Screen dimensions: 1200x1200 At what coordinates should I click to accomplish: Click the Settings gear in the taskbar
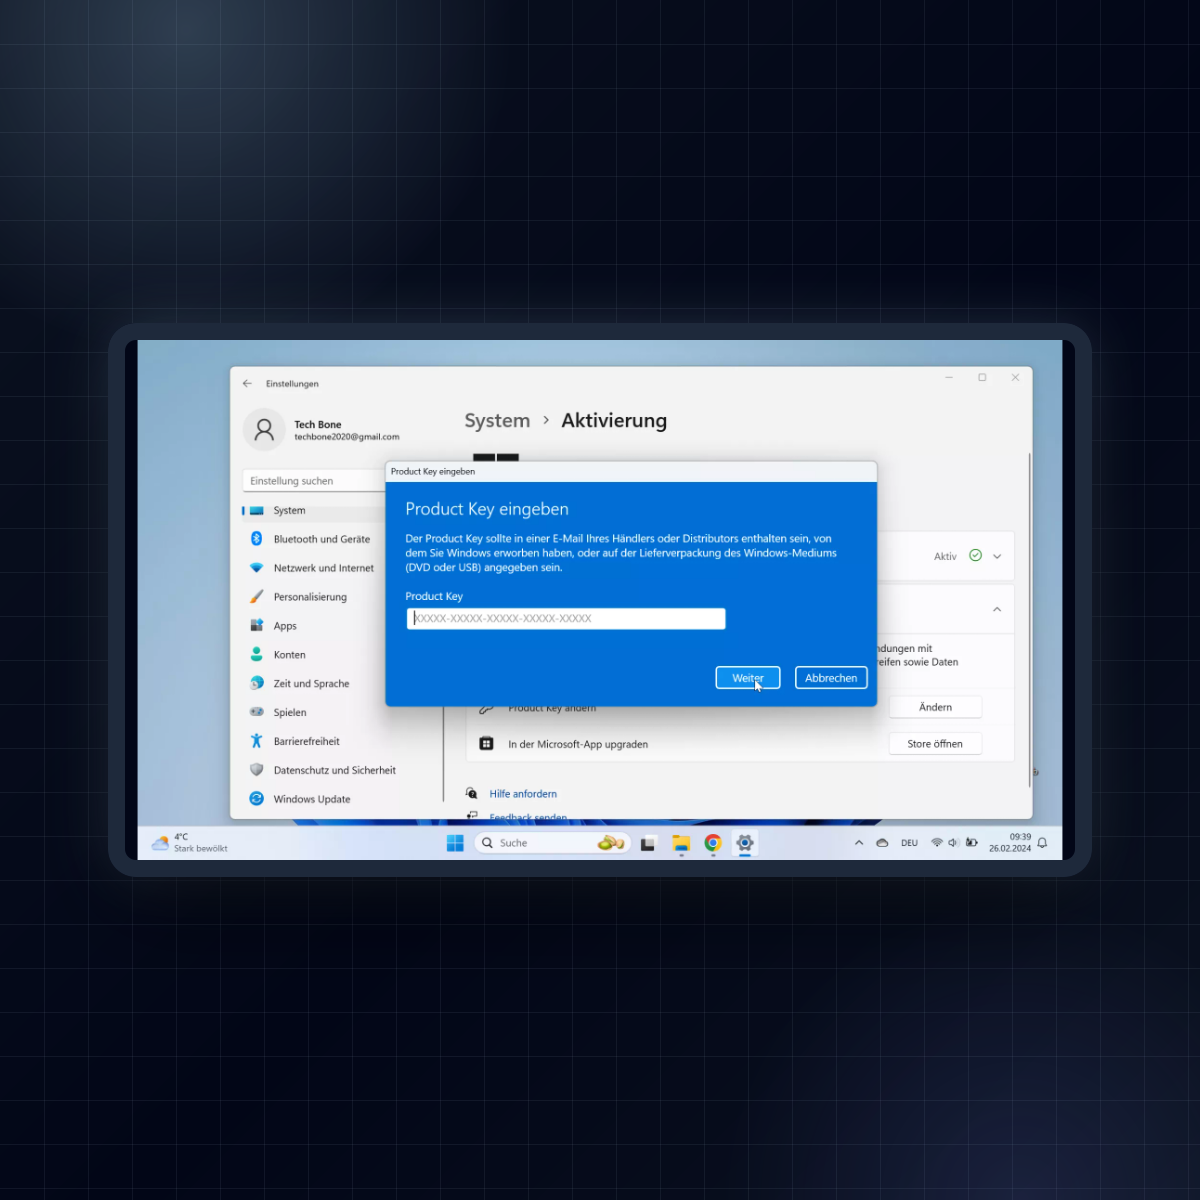pyautogui.click(x=745, y=843)
